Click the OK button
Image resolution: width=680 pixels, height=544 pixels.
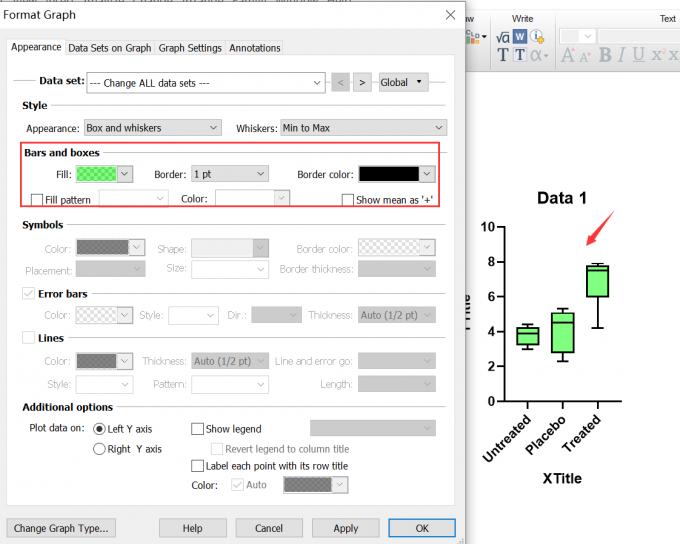tap(422, 528)
